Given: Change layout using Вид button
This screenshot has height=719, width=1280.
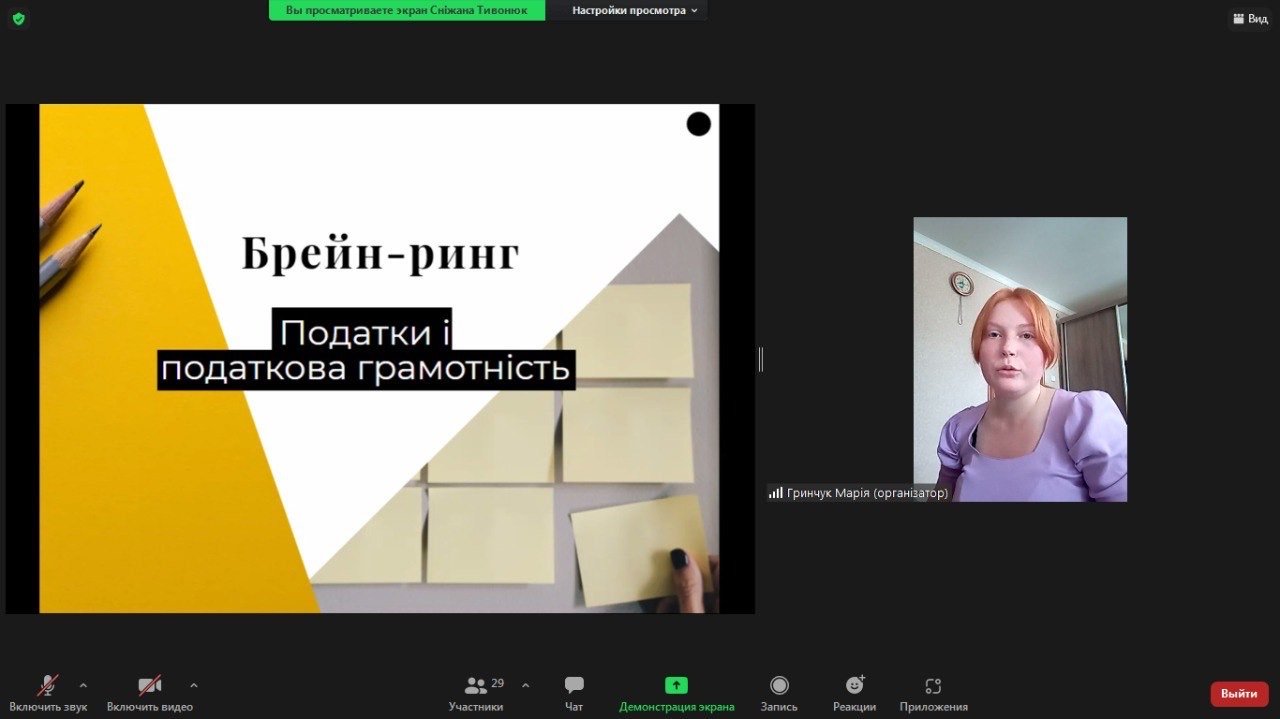Looking at the screenshot, I should pos(1250,18).
